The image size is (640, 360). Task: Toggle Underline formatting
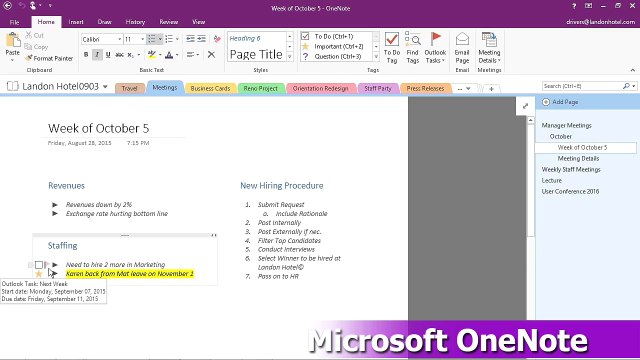(x=108, y=55)
